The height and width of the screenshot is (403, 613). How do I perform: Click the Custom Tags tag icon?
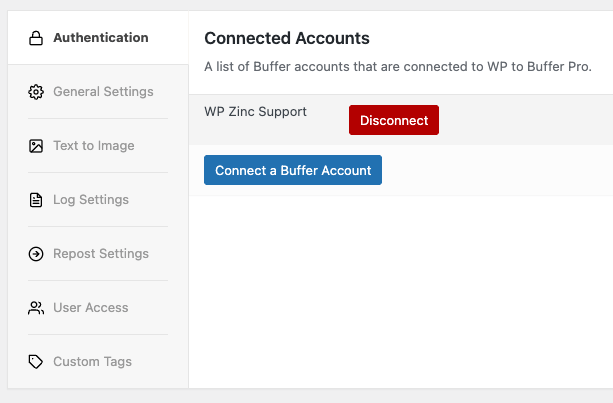[36, 362]
